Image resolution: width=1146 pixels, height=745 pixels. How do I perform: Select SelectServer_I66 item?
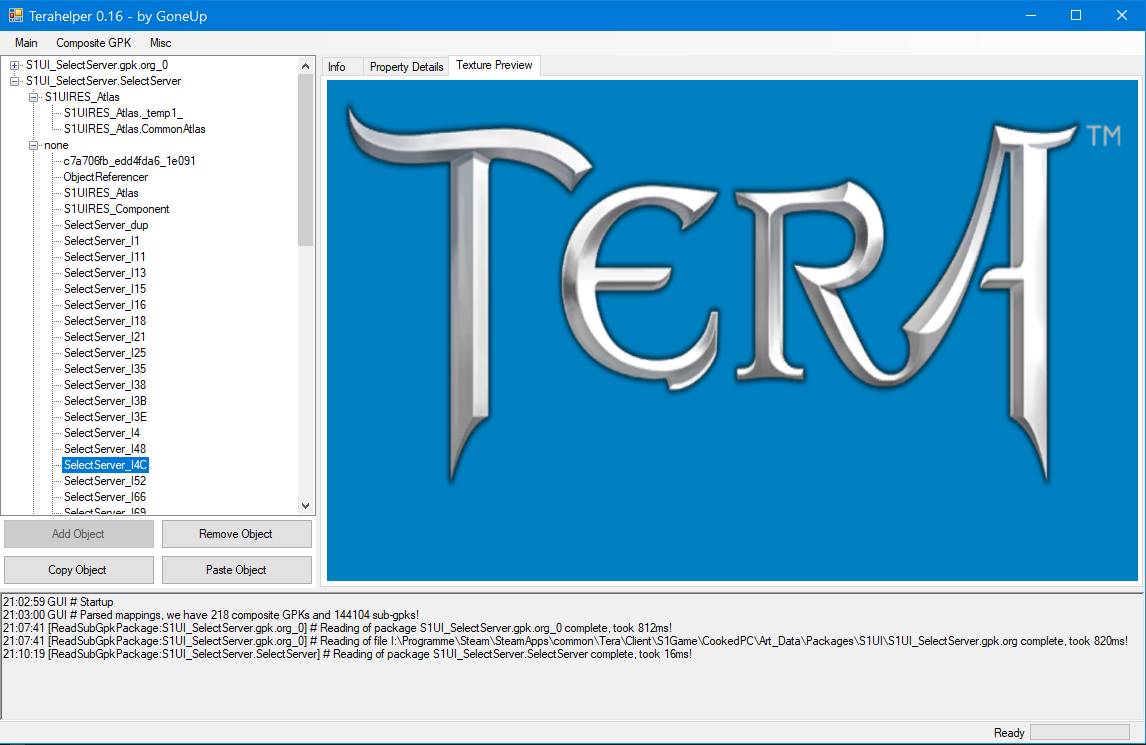tap(105, 497)
